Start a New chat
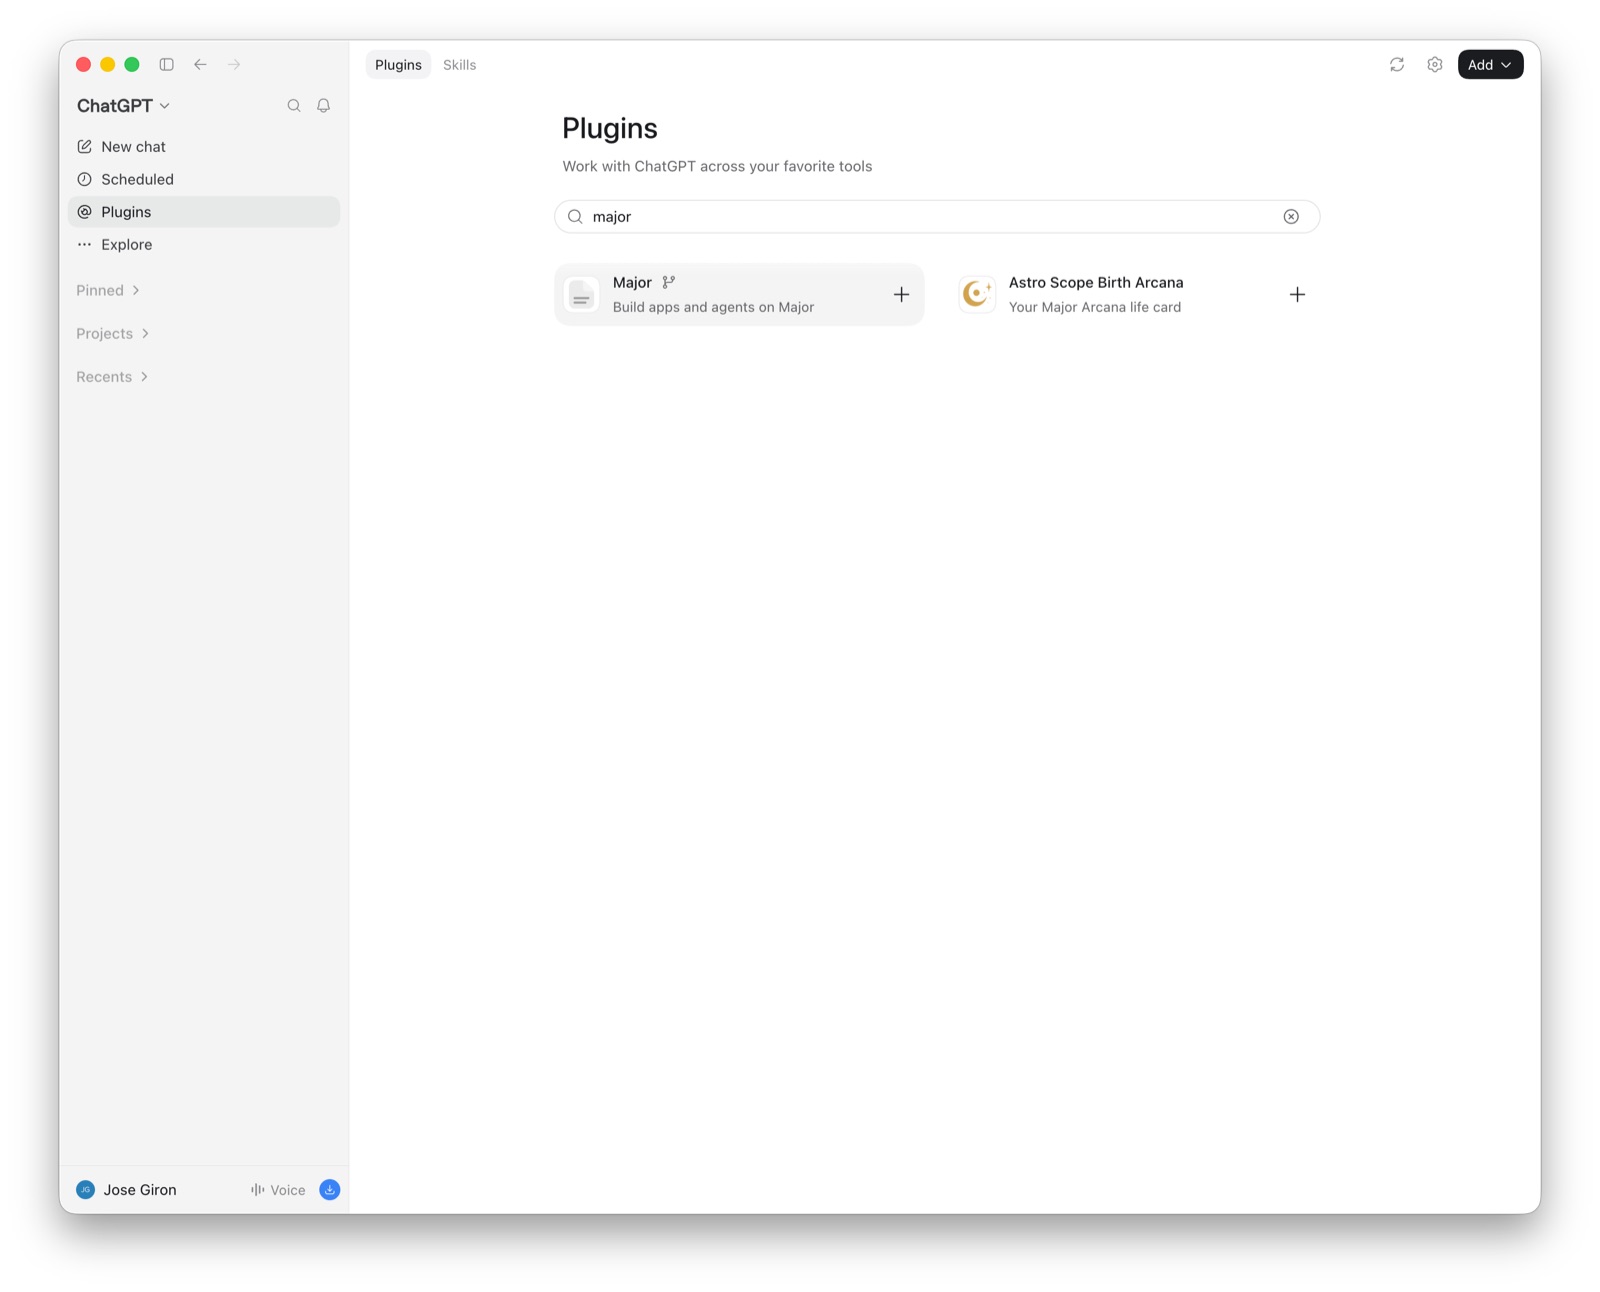Image resolution: width=1600 pixels, height=1292 pixels. point(204,147)
